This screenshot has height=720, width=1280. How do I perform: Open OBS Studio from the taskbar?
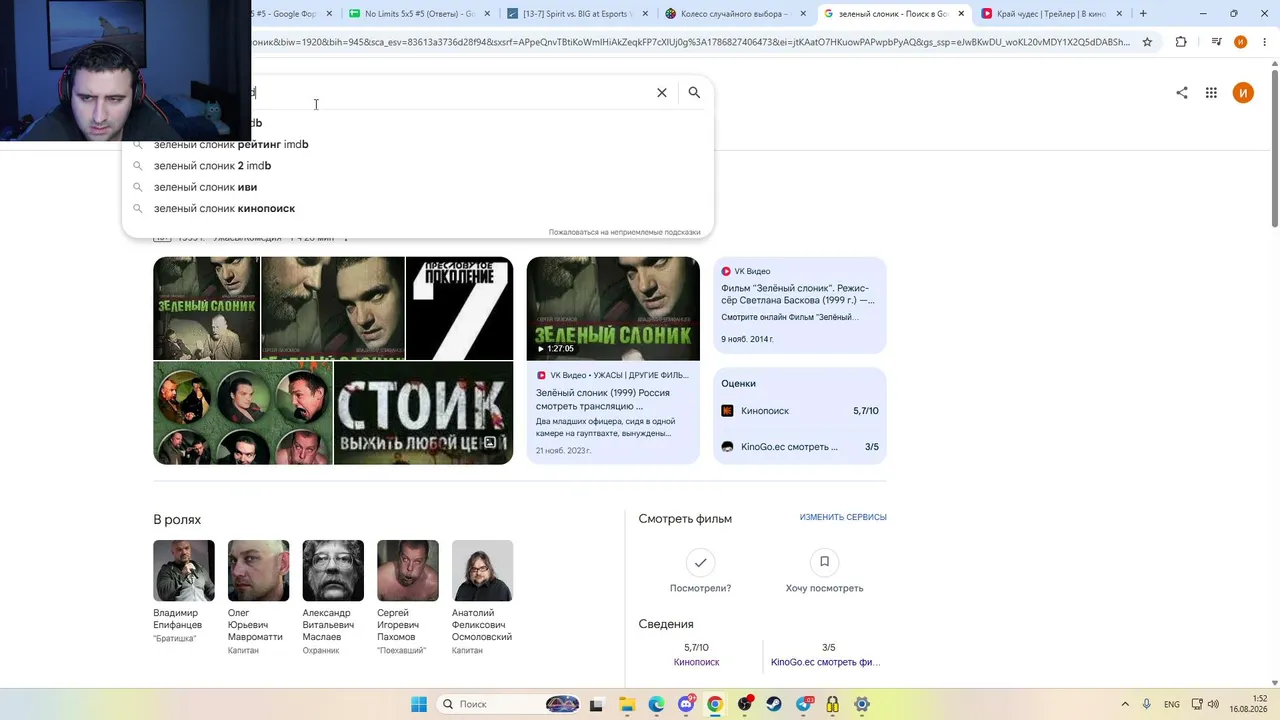[745, 704]
